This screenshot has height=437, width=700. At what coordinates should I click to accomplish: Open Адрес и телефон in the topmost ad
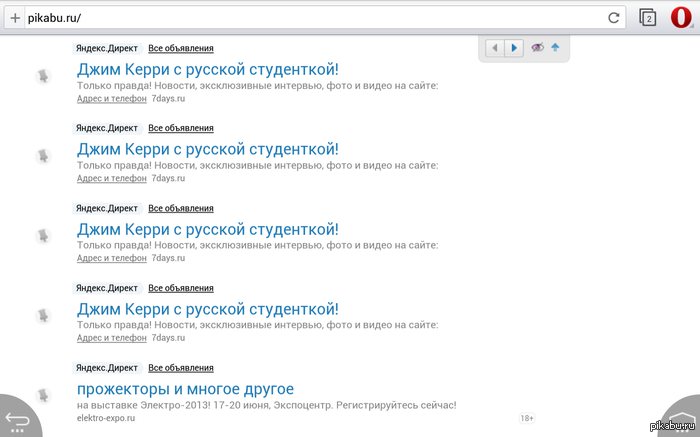pyautogui.click(x=112, y=99)
